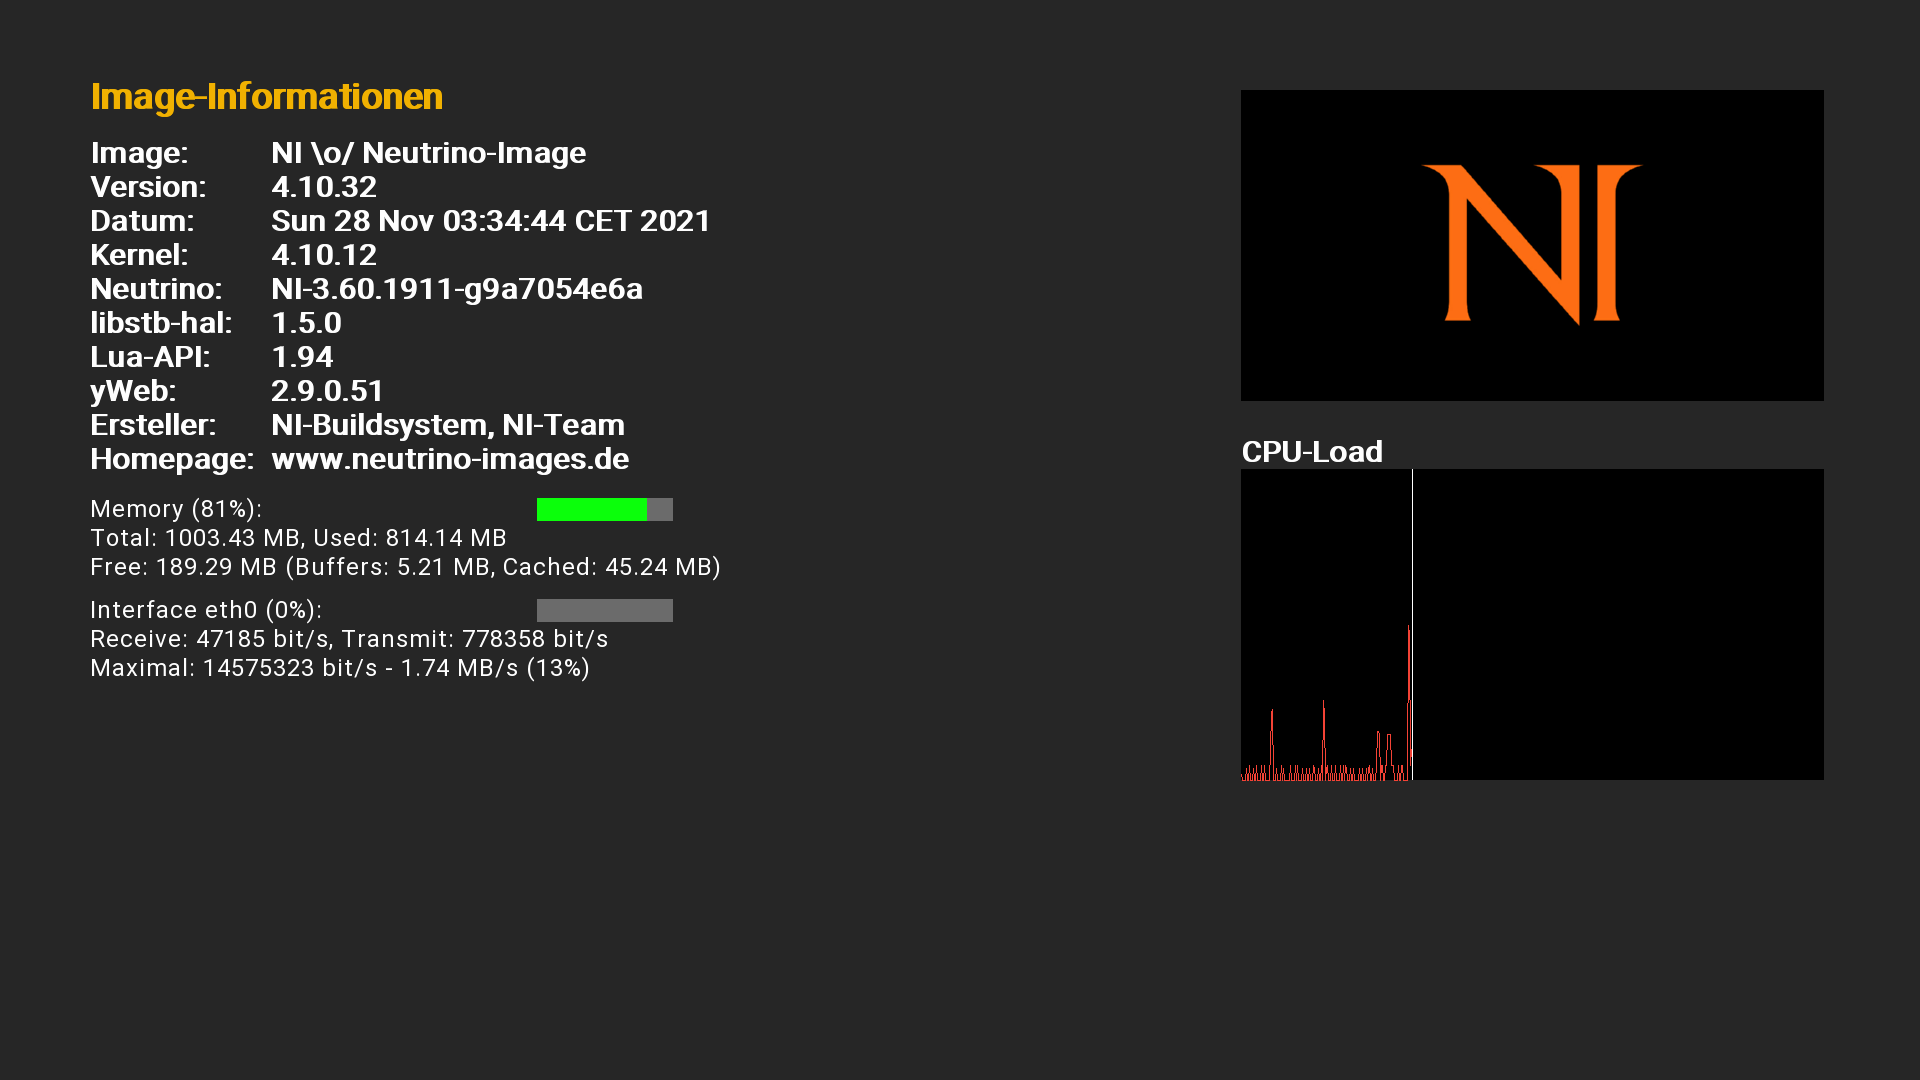Click the Lua-API version 1.94
Viewport: 1920px width, 1080px height.
(302, 357)
